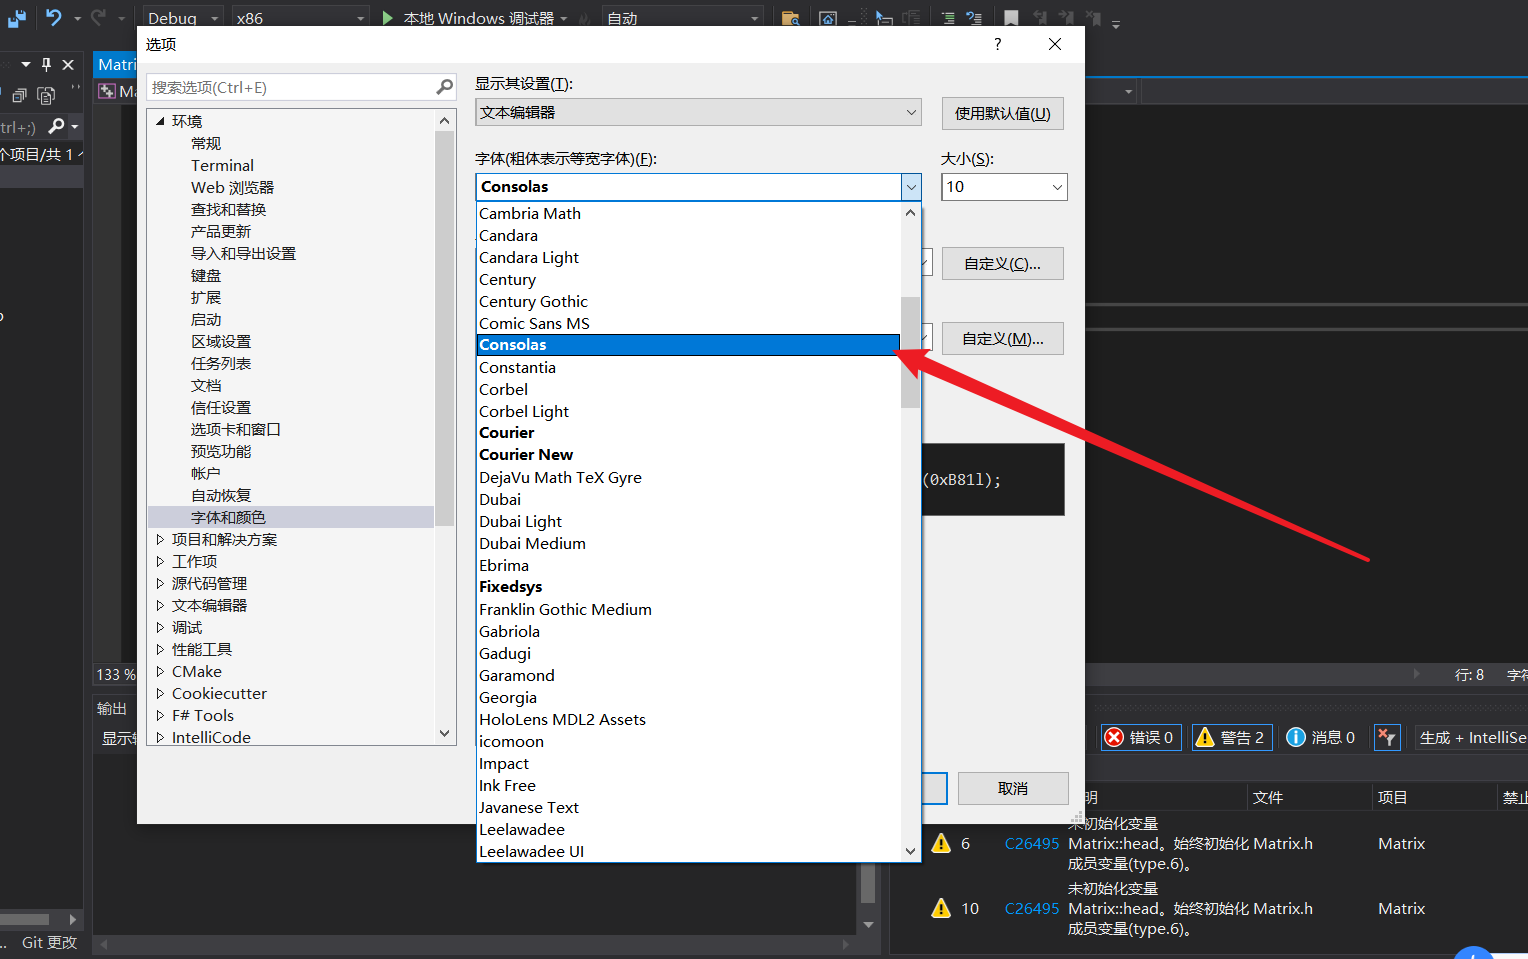This screenshot has width=1528, height=959.
Task: Click the options tree scrollbar down arrow
Action: 445,733
